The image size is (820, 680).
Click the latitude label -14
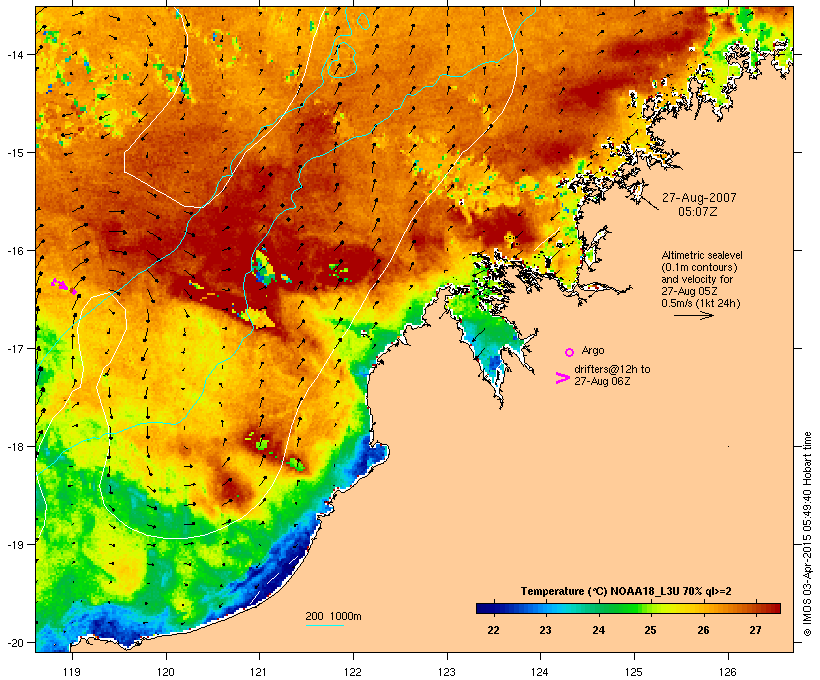coord(14,54)
